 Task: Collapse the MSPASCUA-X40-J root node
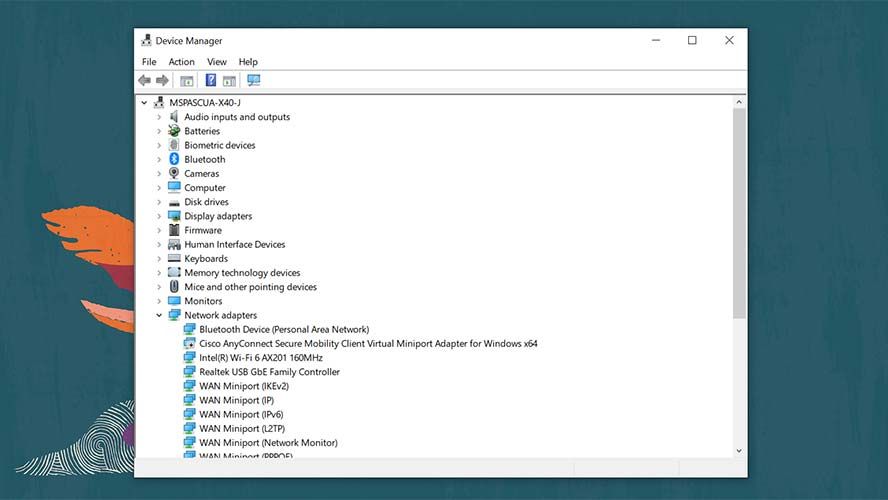[x=144, y=102]
